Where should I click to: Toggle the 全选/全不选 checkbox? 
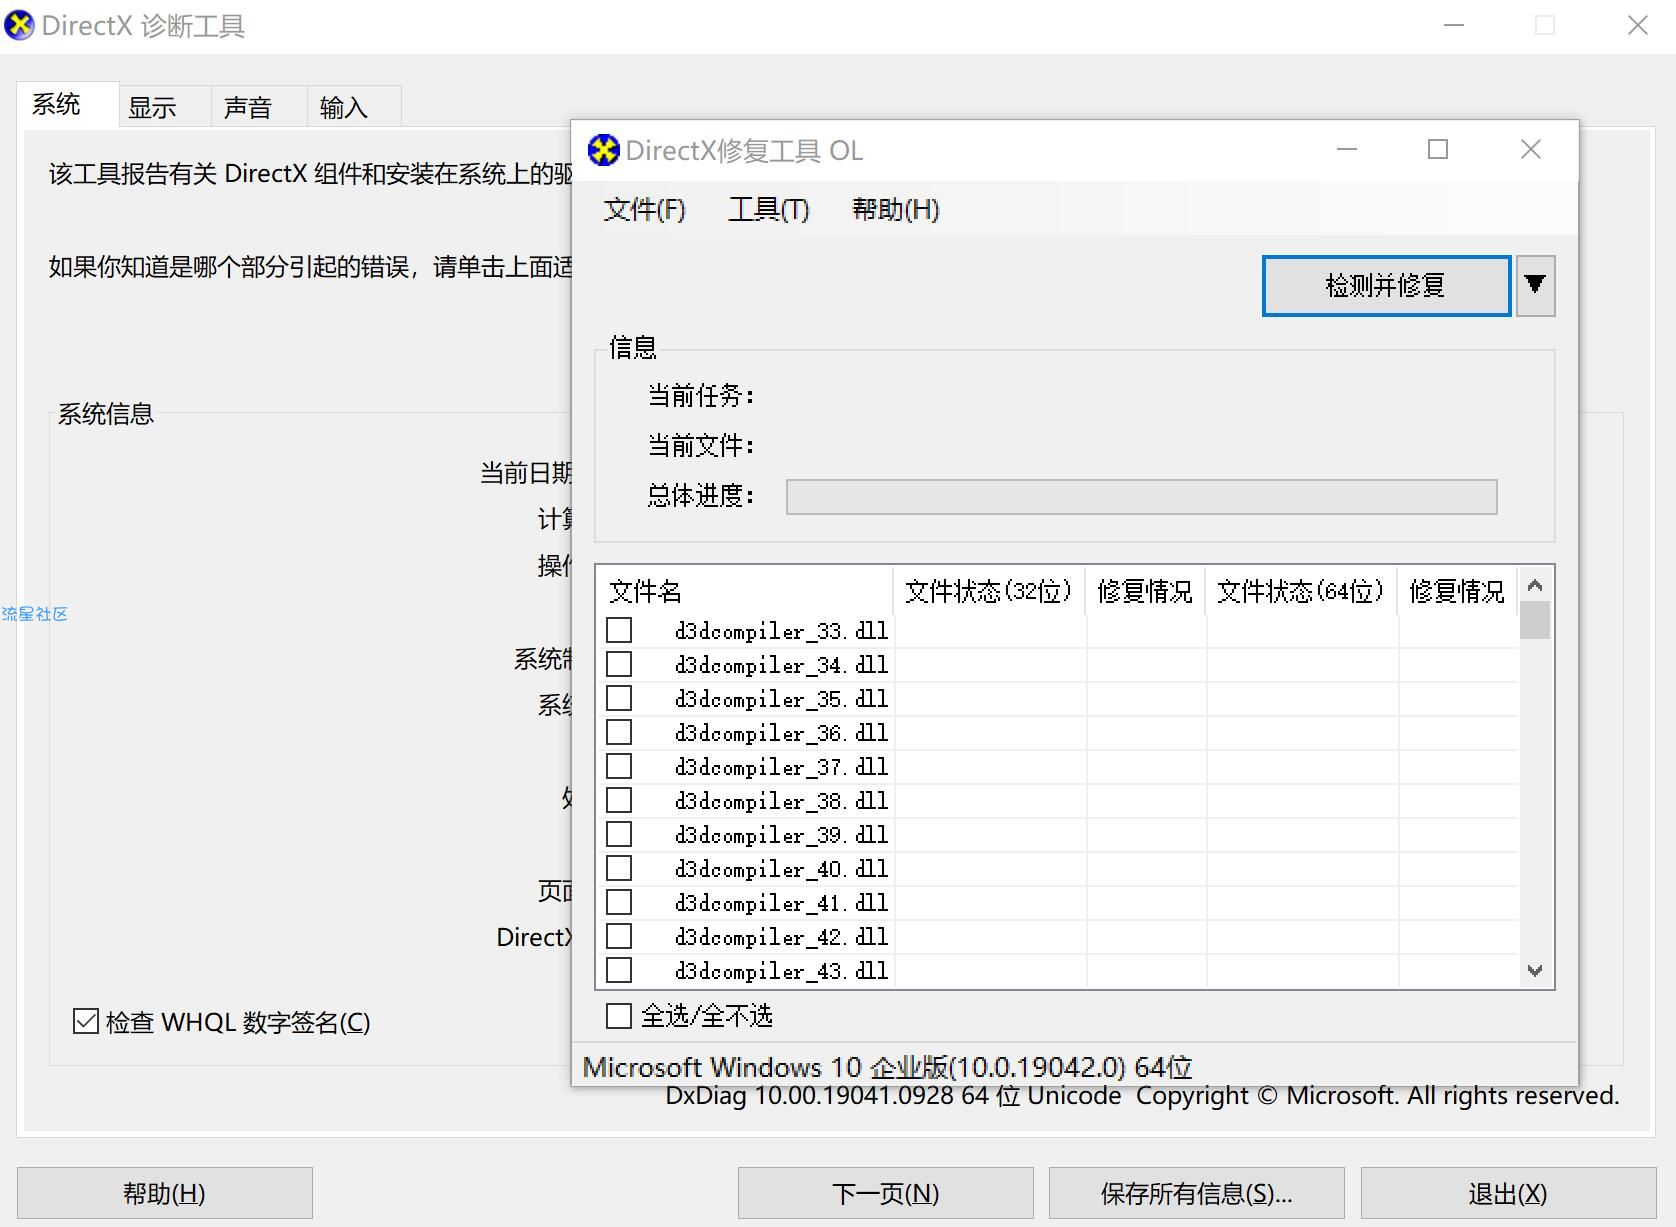619,1016
